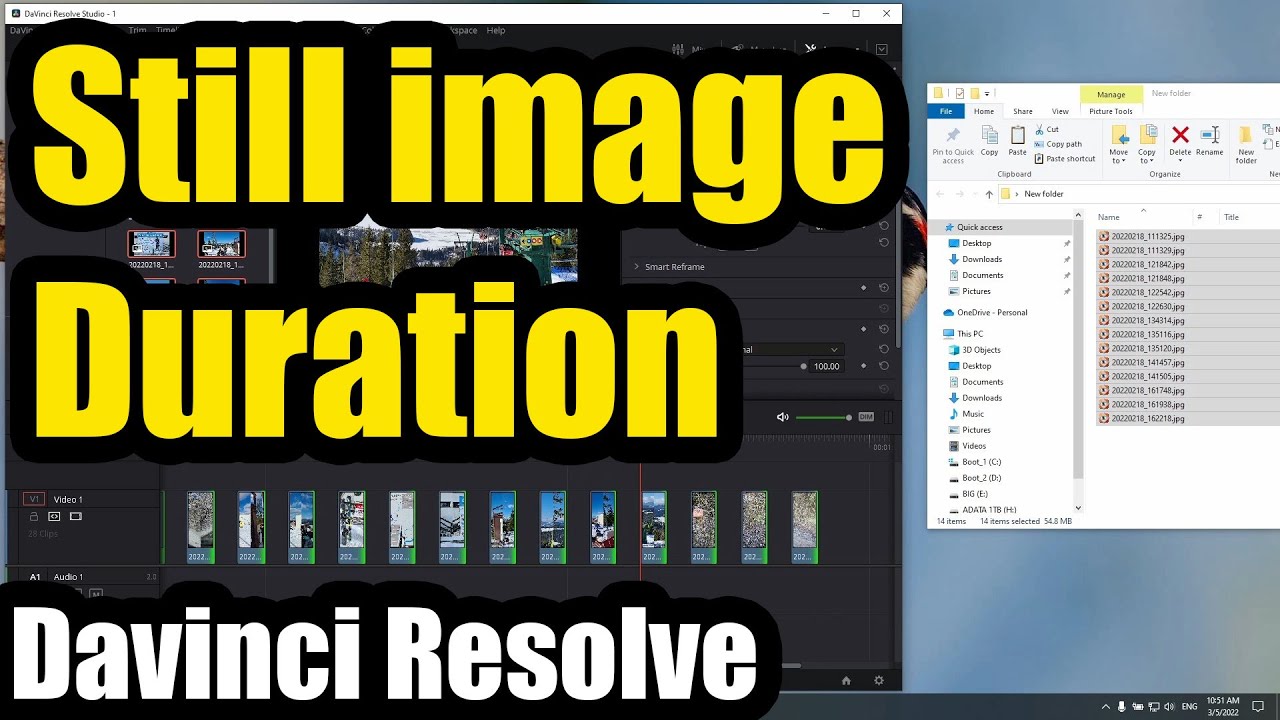The image size is (1280, 720).
Task: Select This PC in the navigation pane
Action: pos(962,334)
